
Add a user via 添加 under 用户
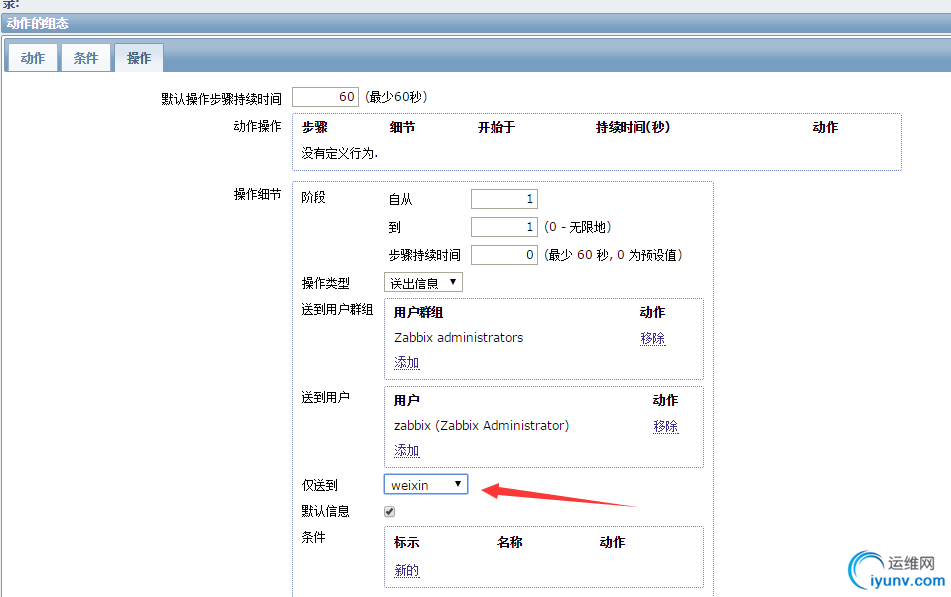[406, 450]
